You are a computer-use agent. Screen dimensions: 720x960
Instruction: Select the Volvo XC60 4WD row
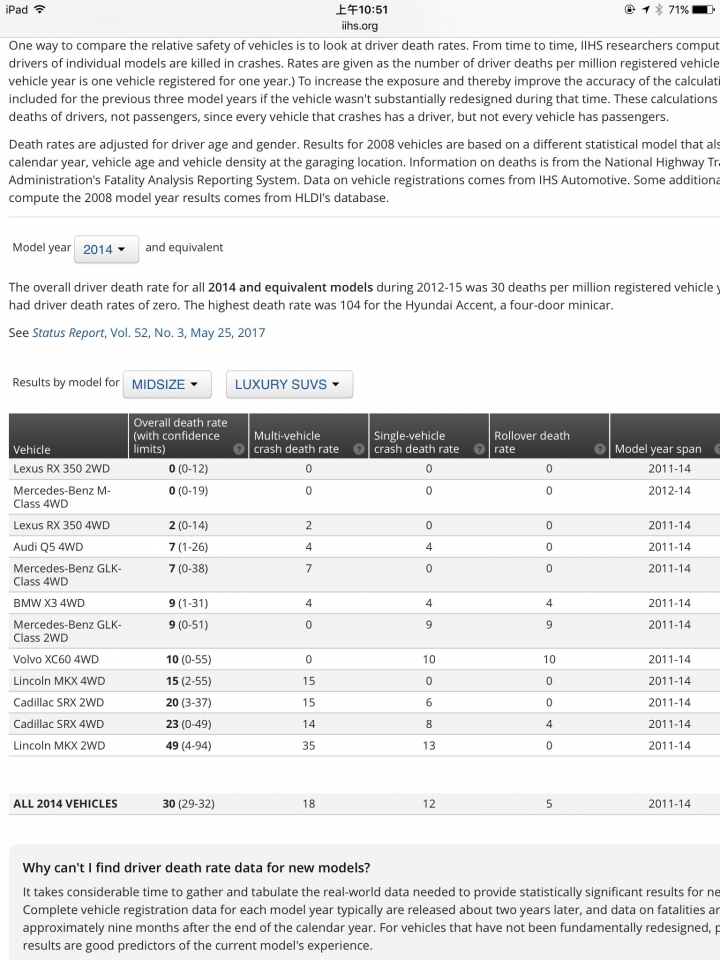tap(364, 659)
